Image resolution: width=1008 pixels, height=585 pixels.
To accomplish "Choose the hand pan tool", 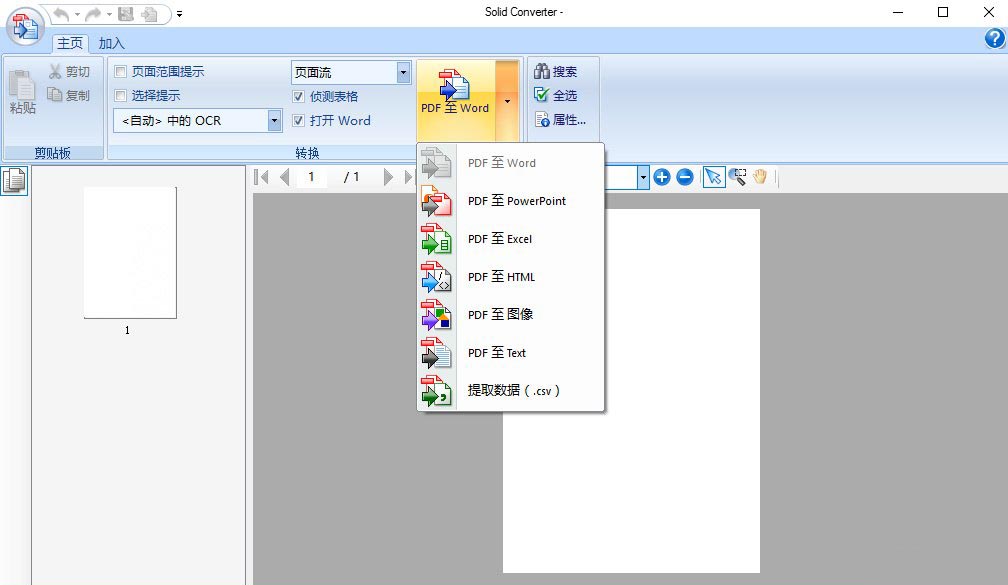I will click(760, 177).
